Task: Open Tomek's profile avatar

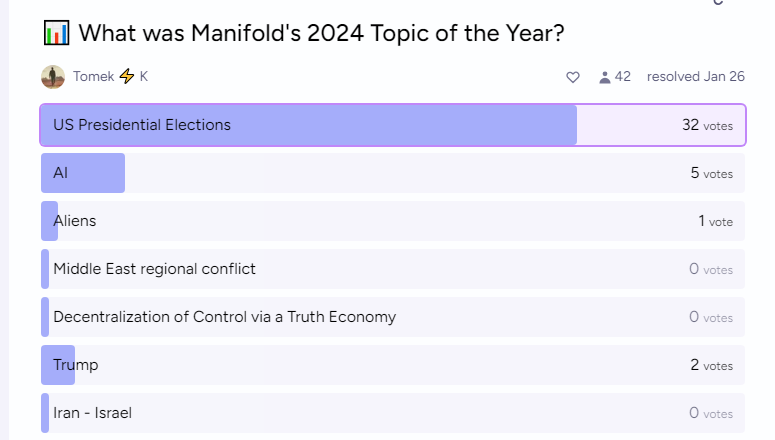Action: click(x=53, y=77)
